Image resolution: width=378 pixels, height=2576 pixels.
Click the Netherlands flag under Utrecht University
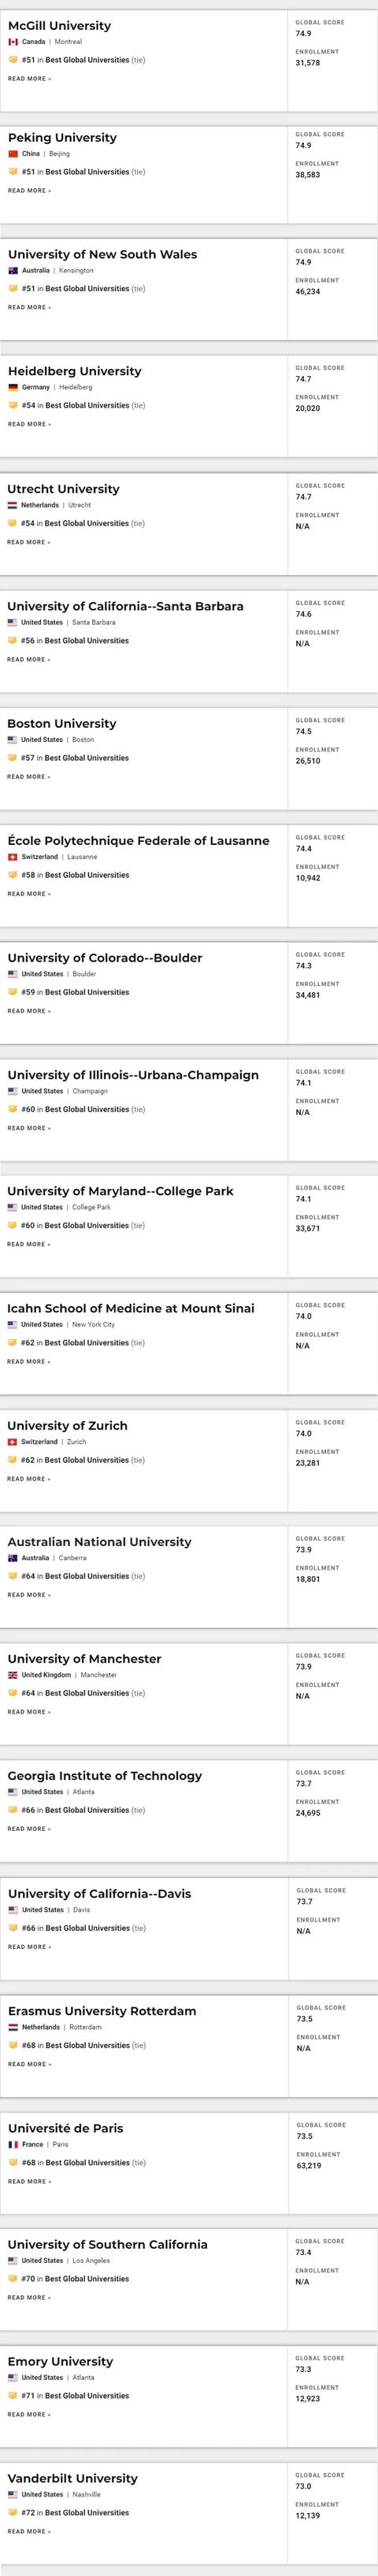click(12, 505)
